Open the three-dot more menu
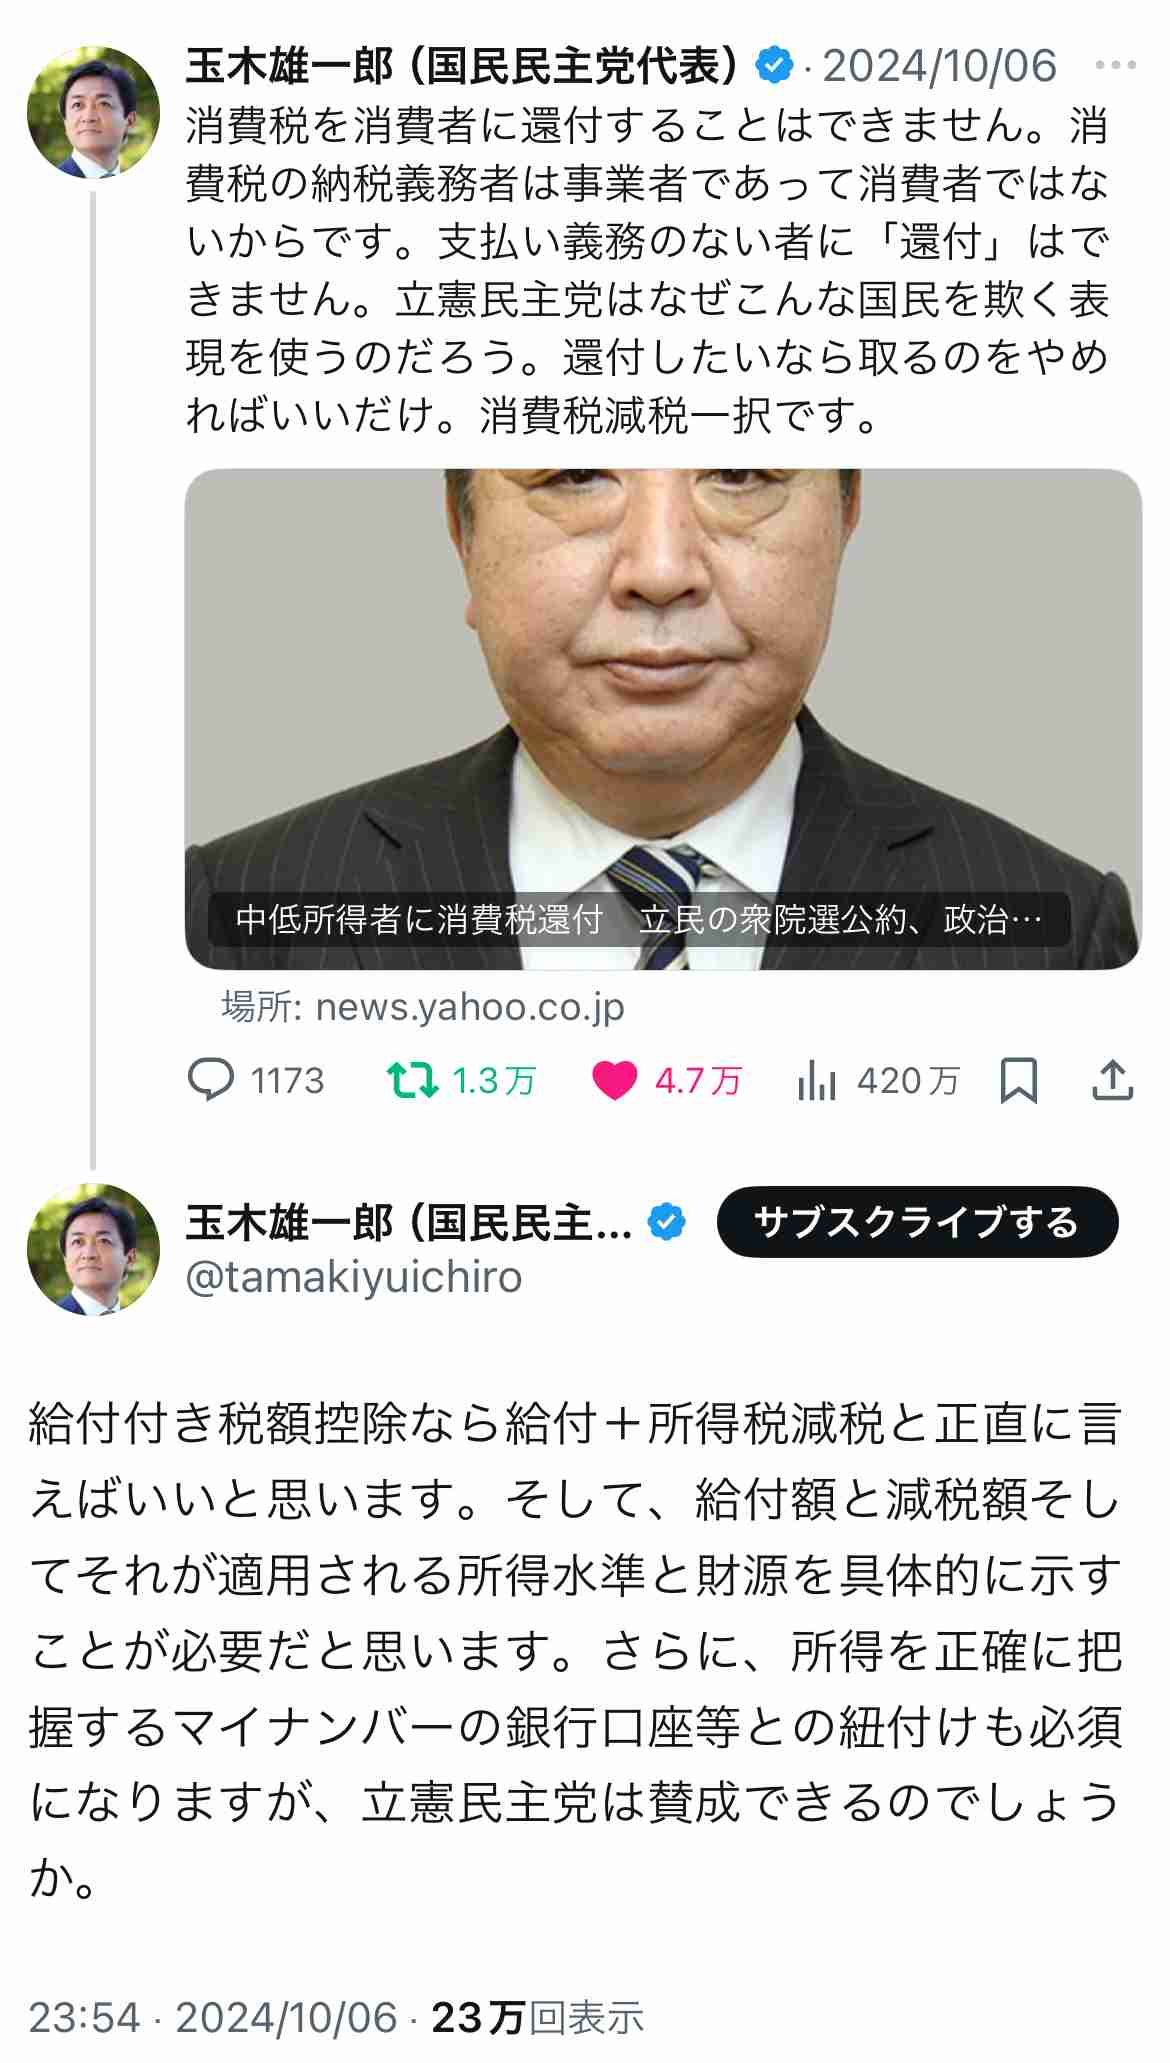 1116,66
